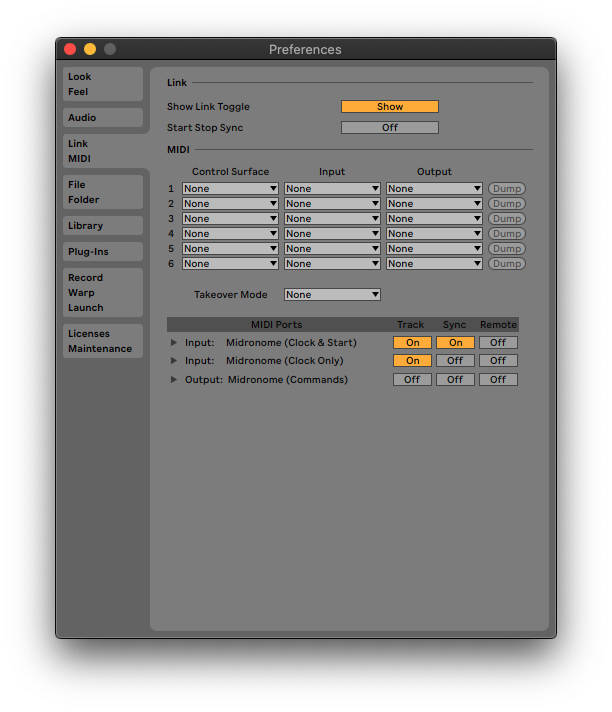Expand the Midronome (Commands) output port
The image size is (612, 712).
click(174, 380)
